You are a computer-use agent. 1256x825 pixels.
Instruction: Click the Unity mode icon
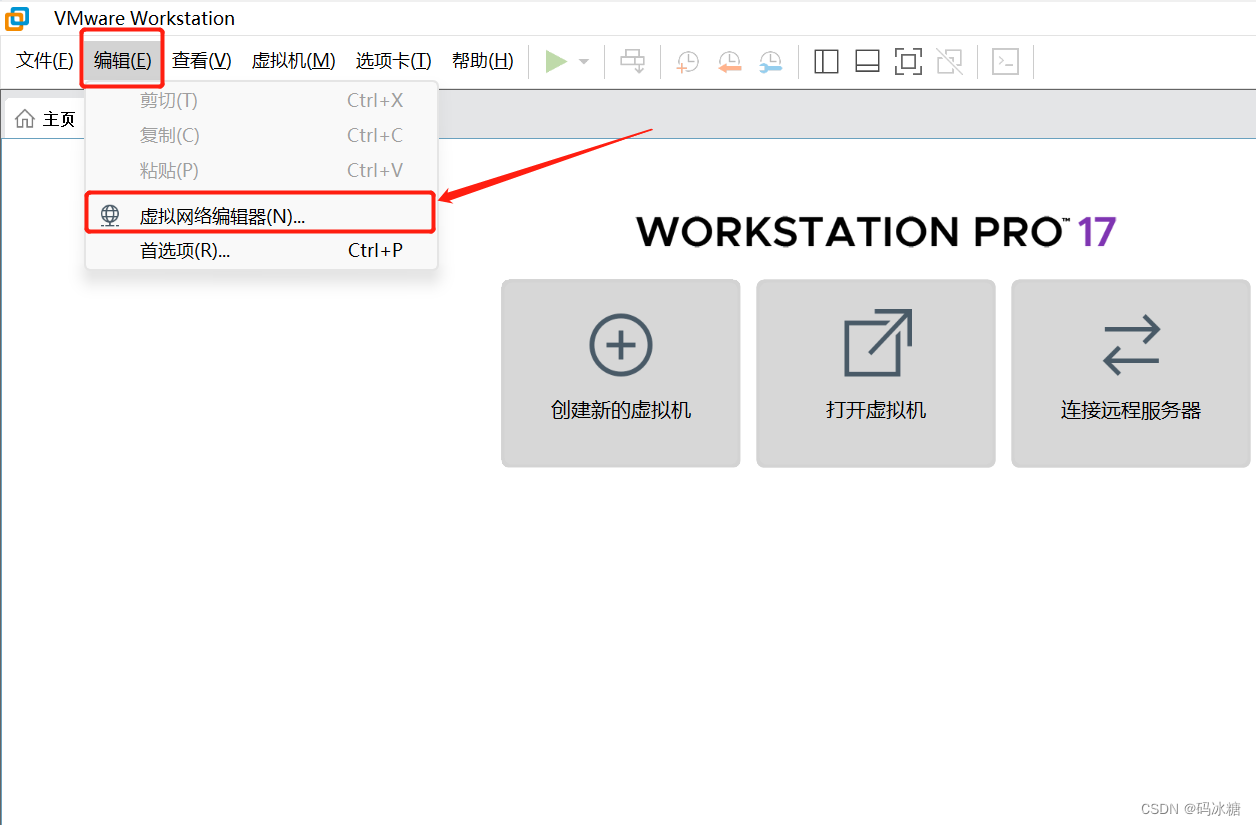[x=949, y=61]
